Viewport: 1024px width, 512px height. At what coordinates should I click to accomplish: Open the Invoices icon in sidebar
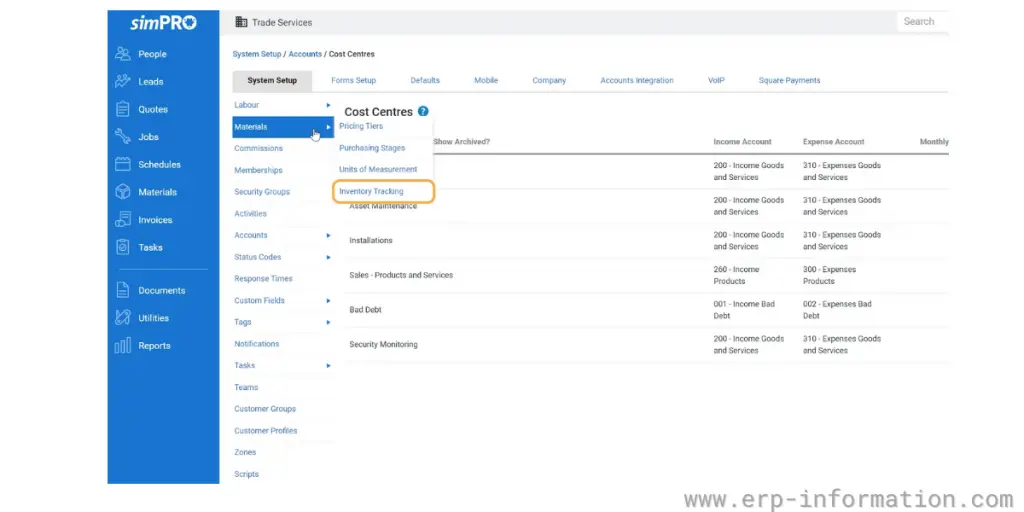coord(123,220)
